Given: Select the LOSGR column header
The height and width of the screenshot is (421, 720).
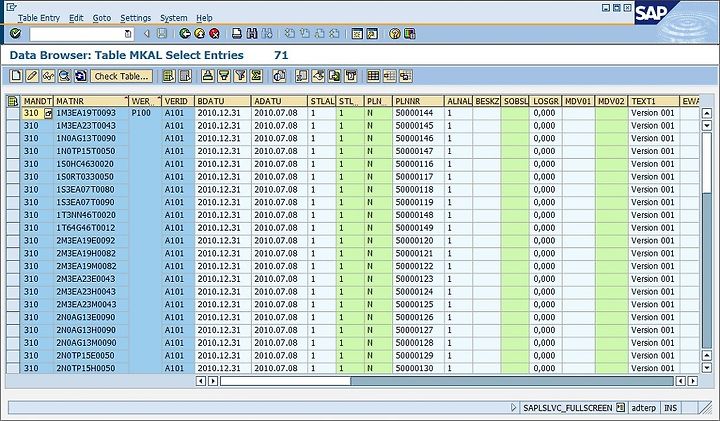Looking at the screenshot, I should click(546, 101).
